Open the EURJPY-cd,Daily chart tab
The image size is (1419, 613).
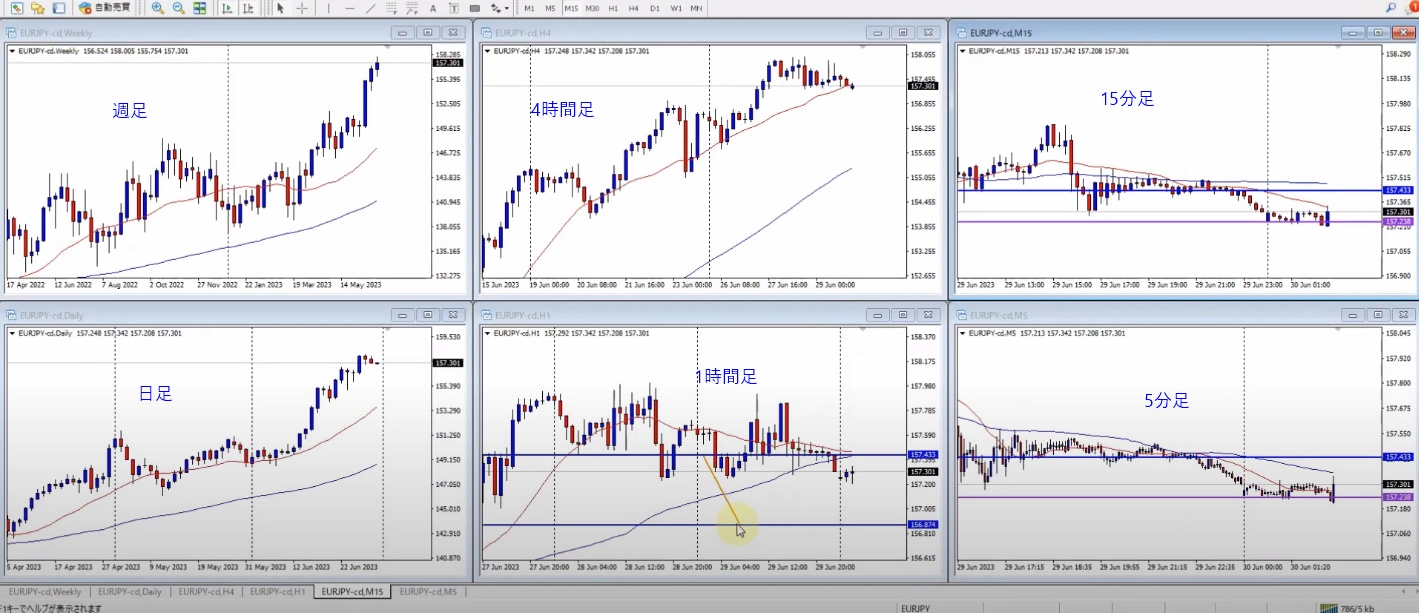tap(129, 592)
